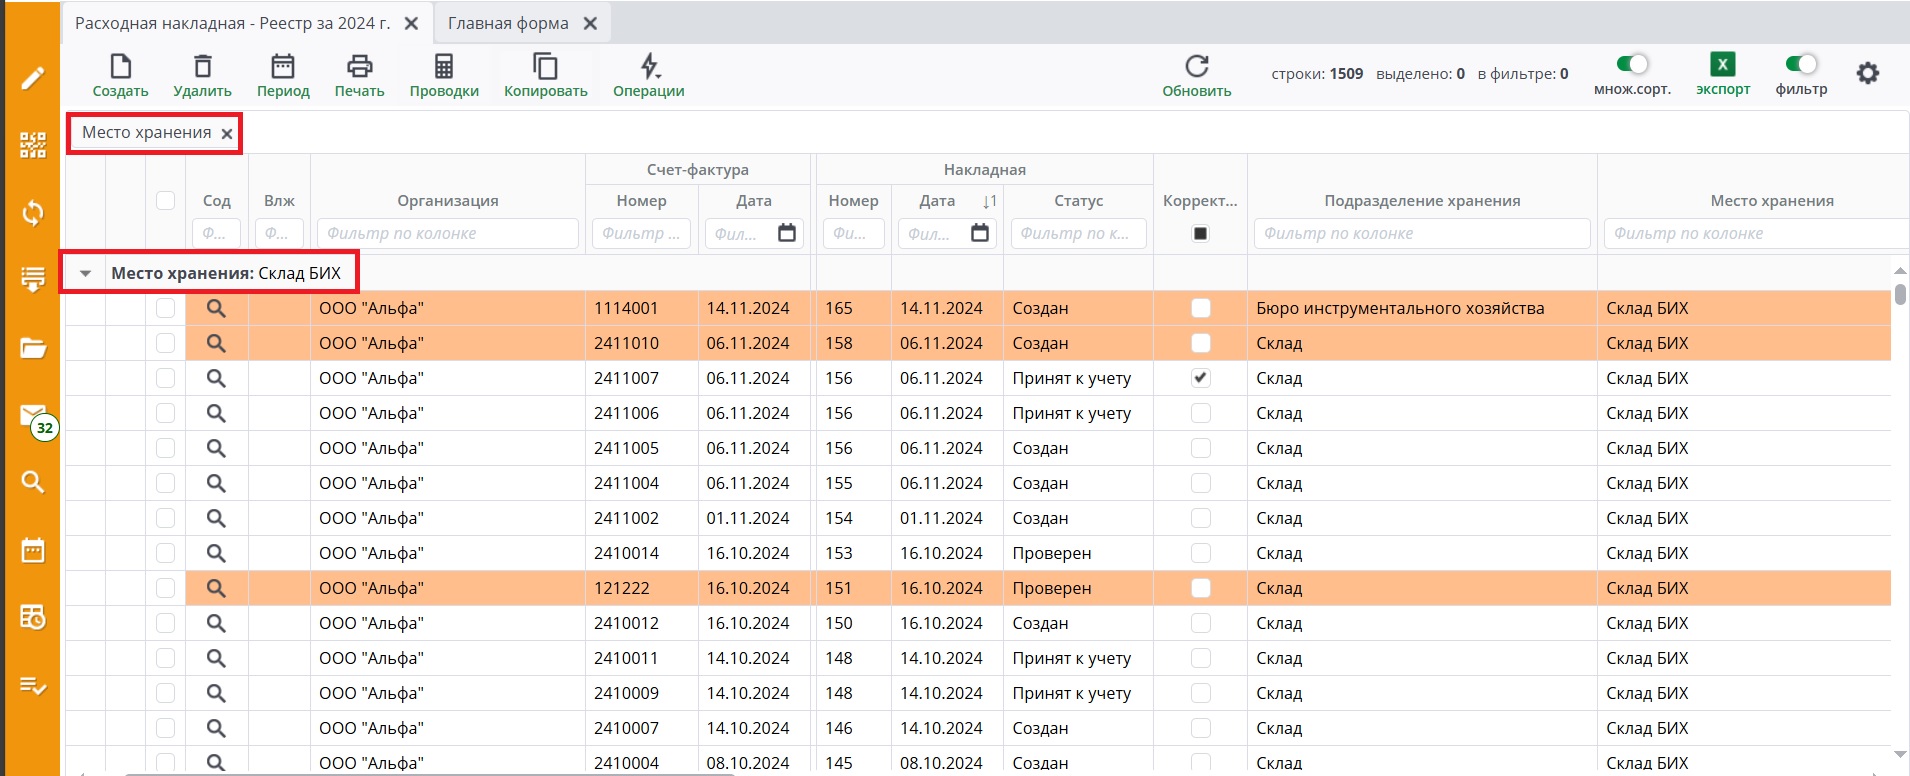The height and width of the screenshot is (776, 1910).
Task: Click the Печать printer icon
Action: coord(359,67)
